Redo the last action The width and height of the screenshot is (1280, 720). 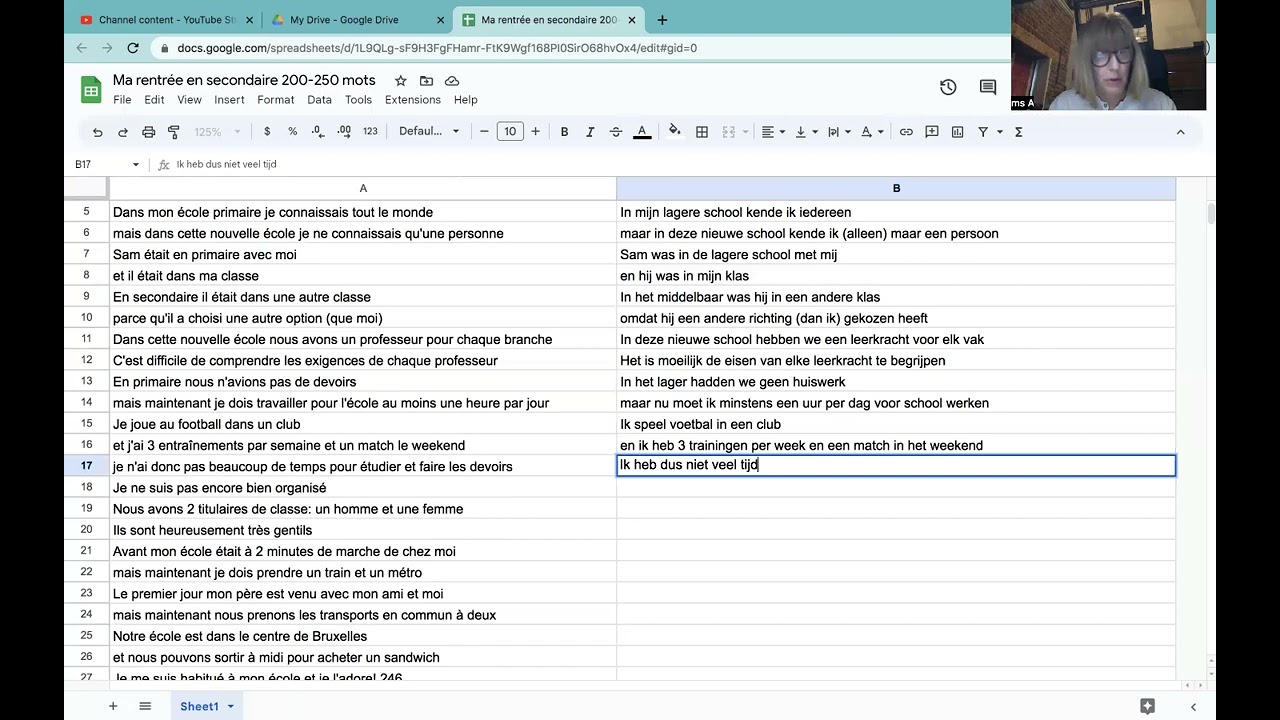pyautogui.click(x=123, y=132)
